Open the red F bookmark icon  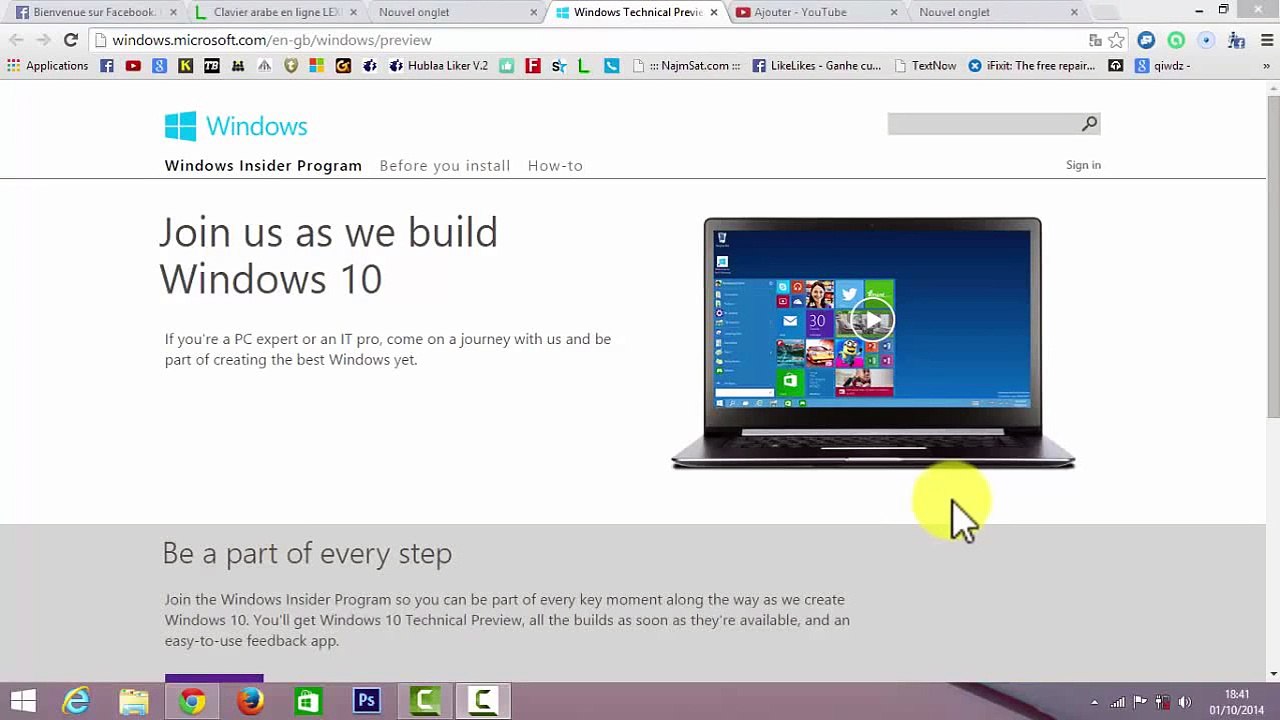[x=533, y=66]
